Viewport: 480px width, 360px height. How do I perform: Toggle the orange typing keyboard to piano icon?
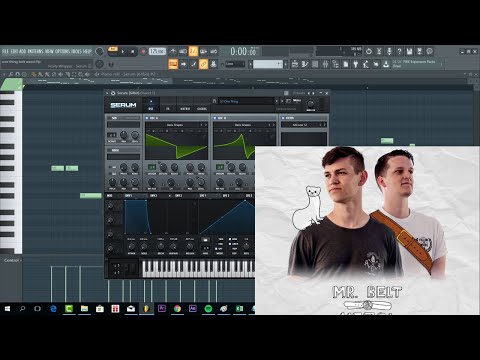coord(173,64)
